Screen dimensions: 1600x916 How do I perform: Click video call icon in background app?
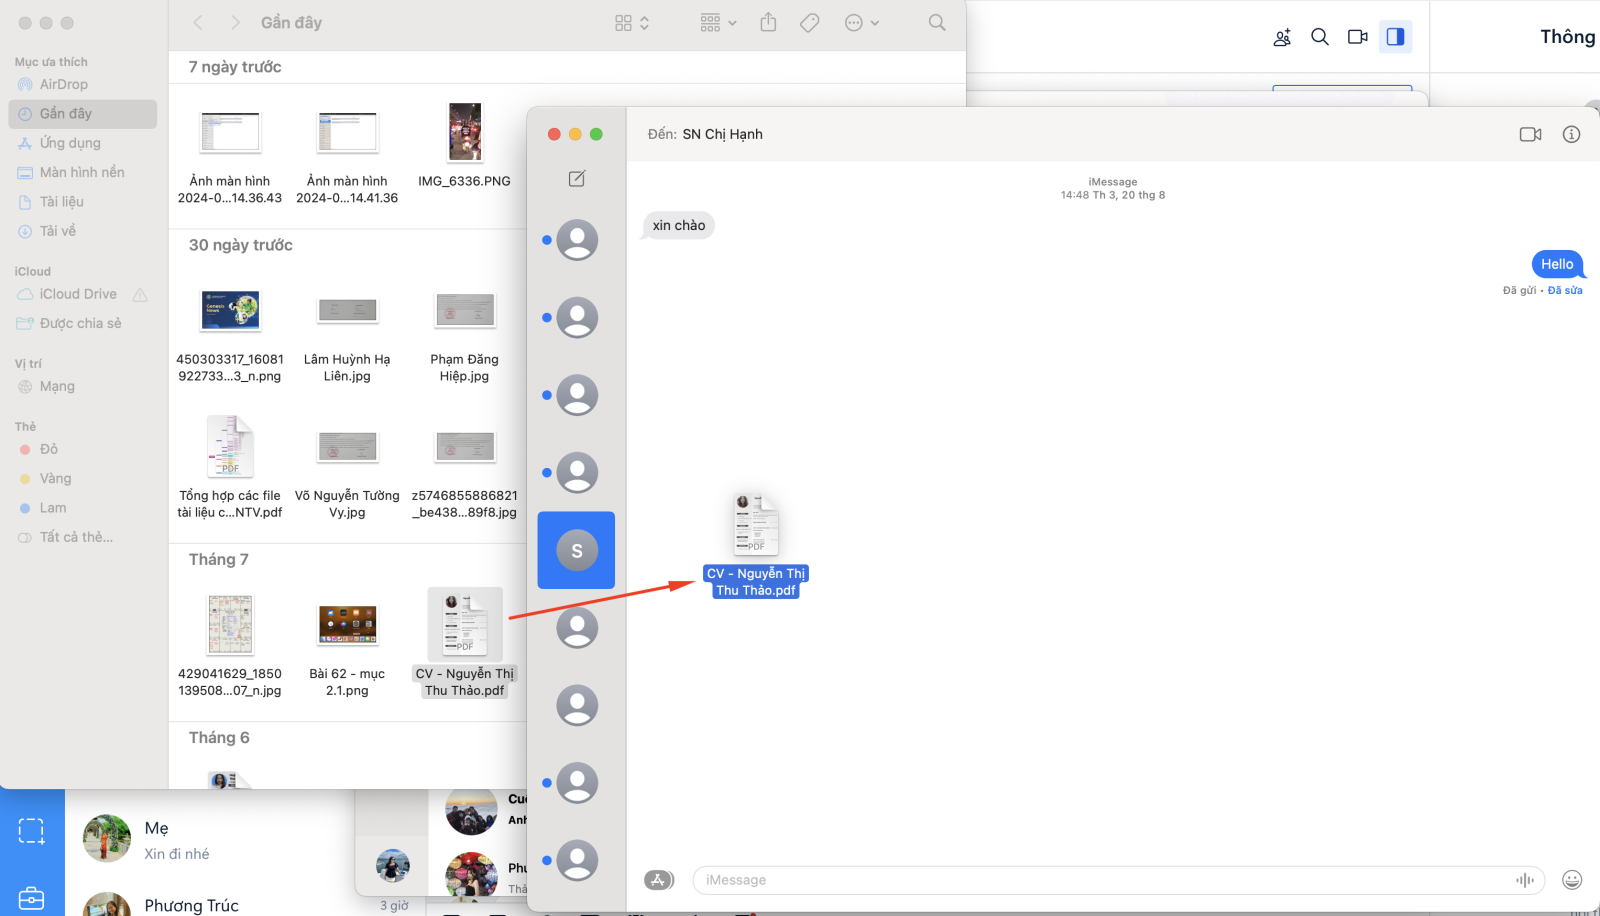click(1357, 37)
